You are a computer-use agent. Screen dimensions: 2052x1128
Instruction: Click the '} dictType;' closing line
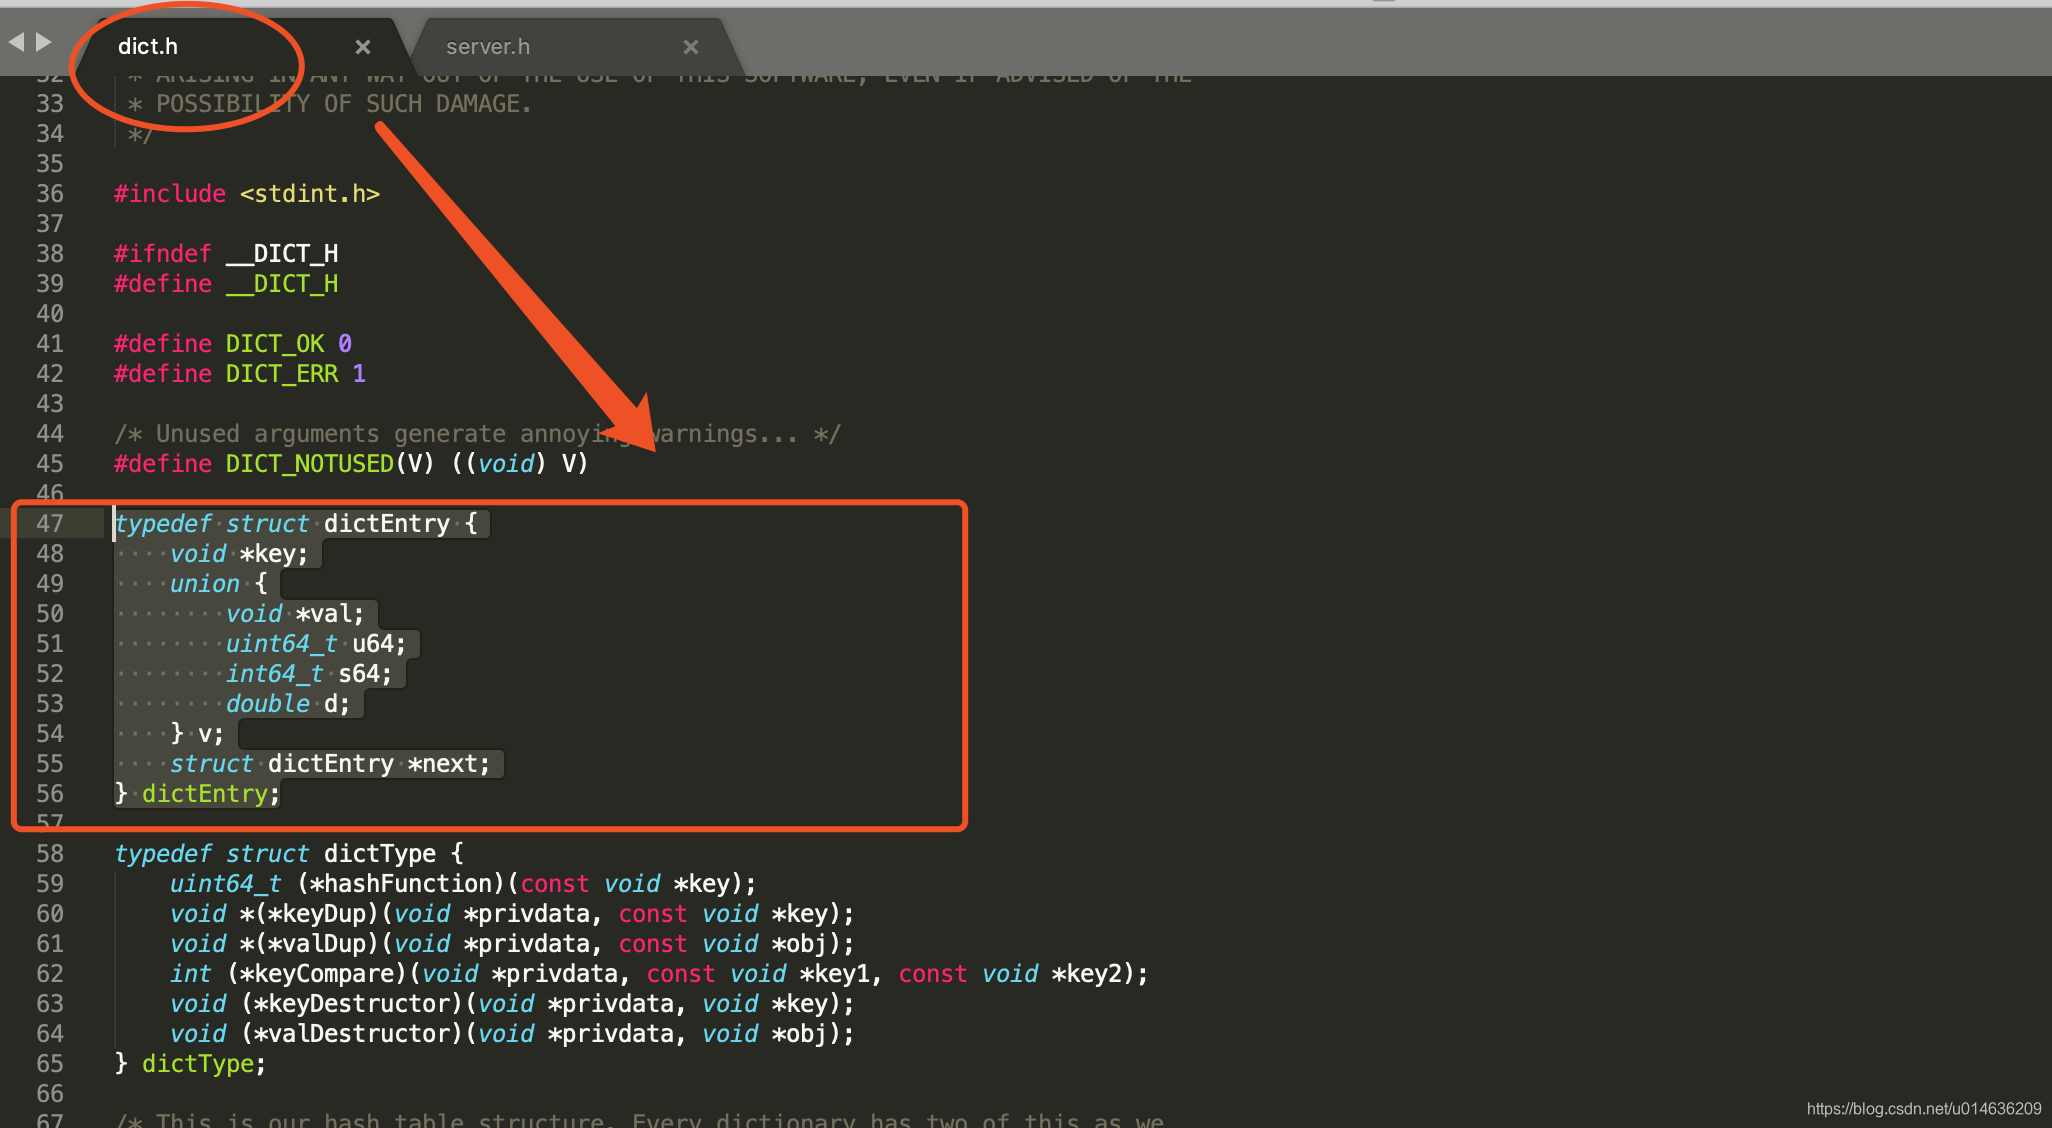click(x=190, y=1064)
